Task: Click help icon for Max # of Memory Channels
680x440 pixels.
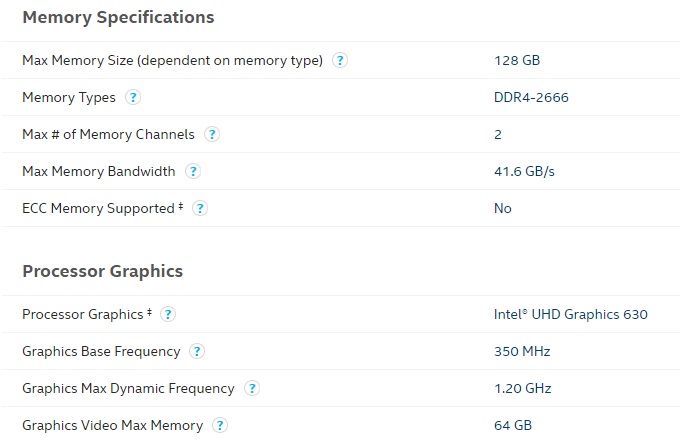Action: click(212, 134)
